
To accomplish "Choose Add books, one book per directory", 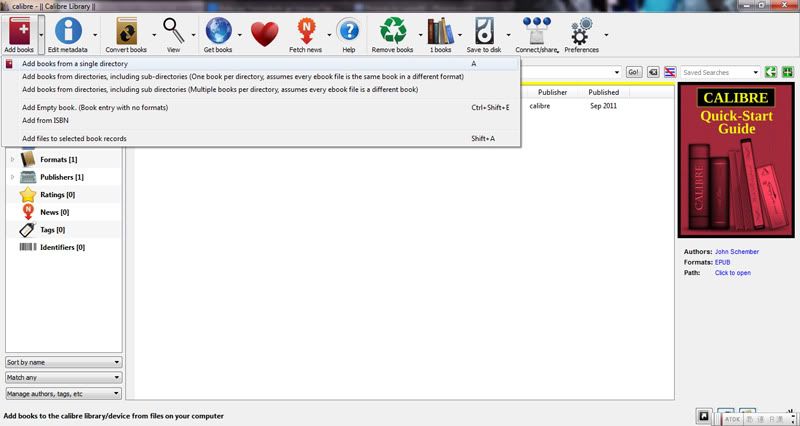I will 261,77.
